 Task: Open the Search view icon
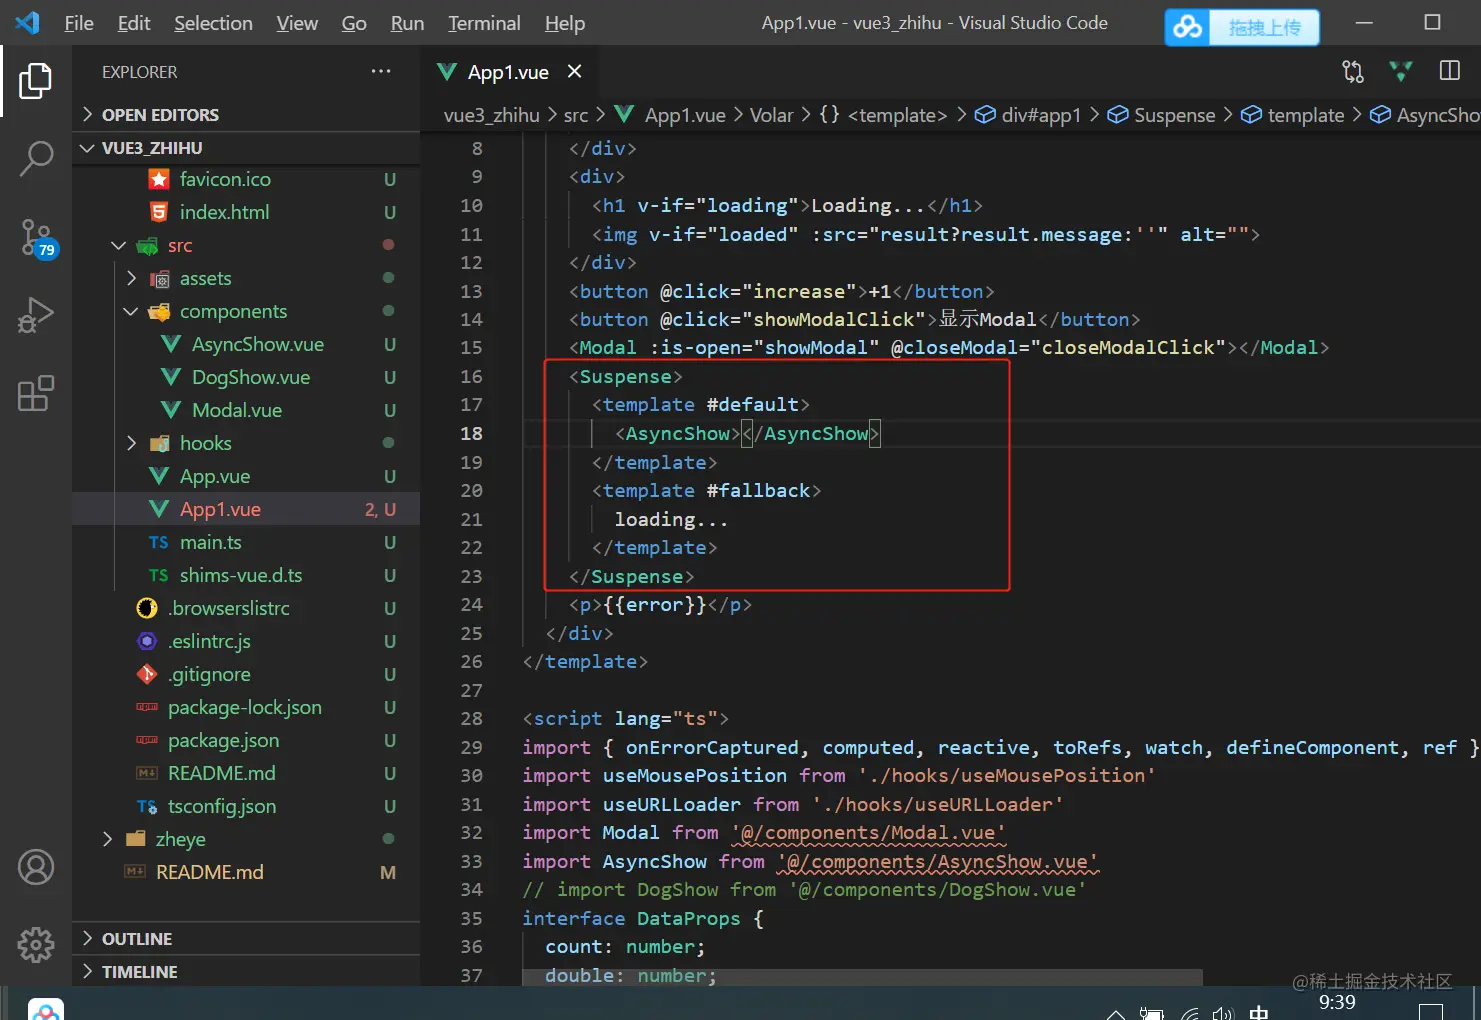[36, 158]
